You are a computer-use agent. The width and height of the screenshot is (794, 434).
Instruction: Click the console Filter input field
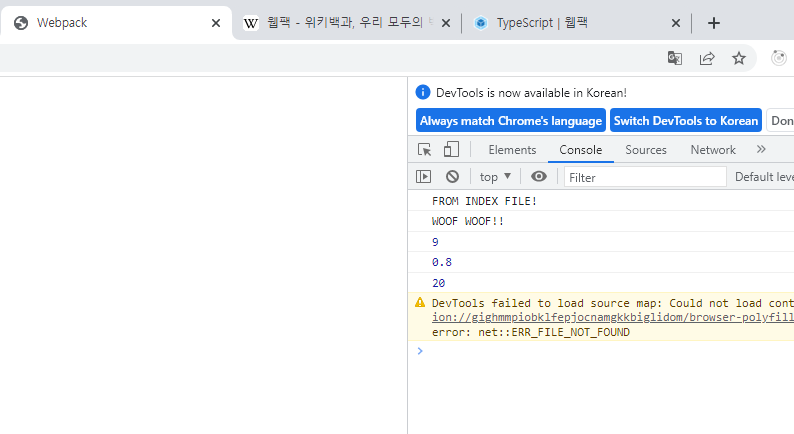645,177
